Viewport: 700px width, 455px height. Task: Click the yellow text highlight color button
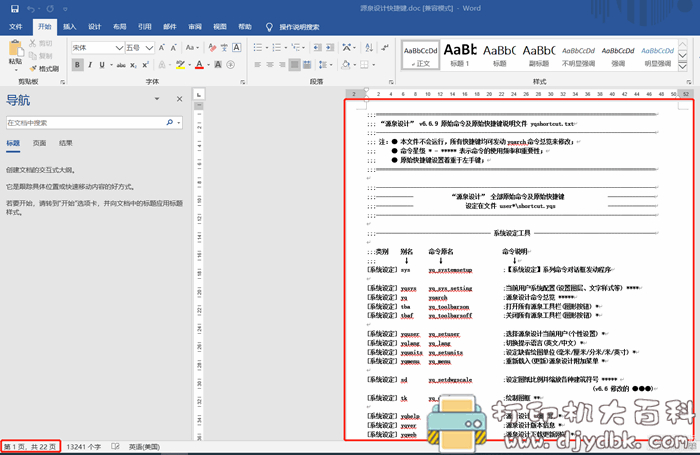[x=180, y=65]
